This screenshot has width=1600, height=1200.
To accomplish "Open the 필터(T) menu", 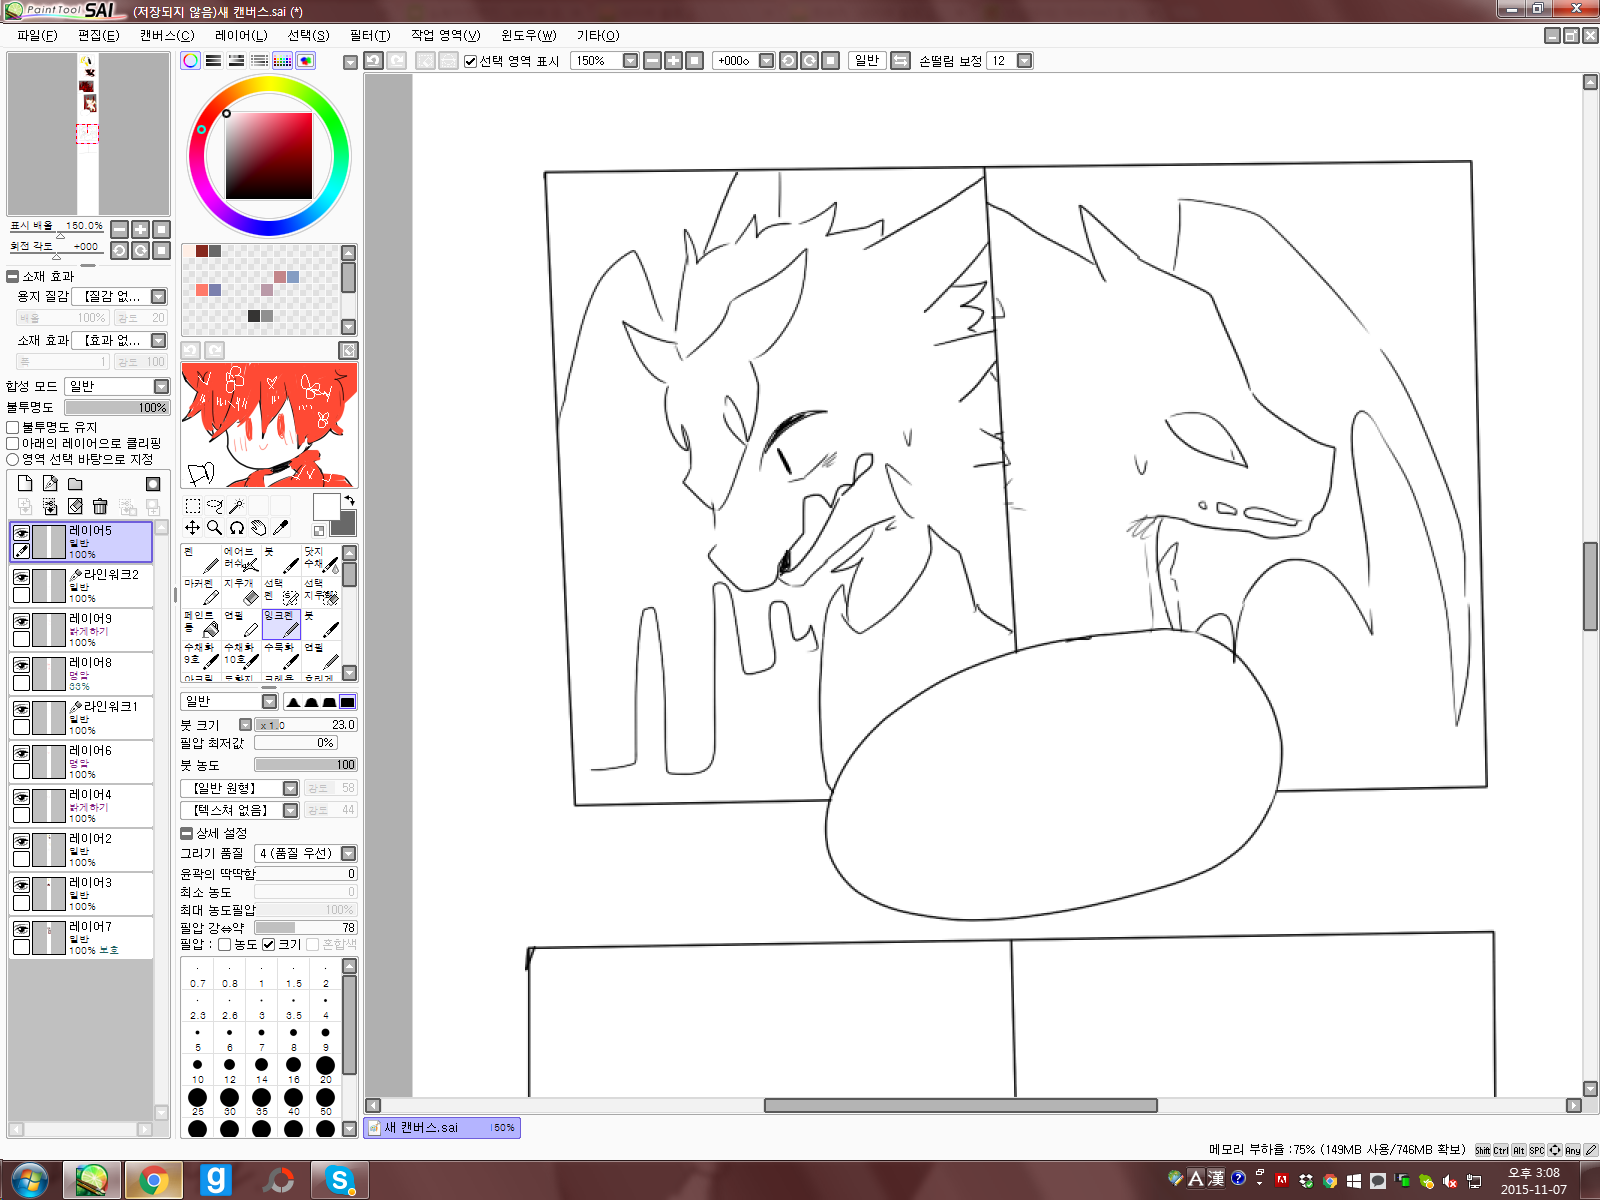I will click(369, 35).
